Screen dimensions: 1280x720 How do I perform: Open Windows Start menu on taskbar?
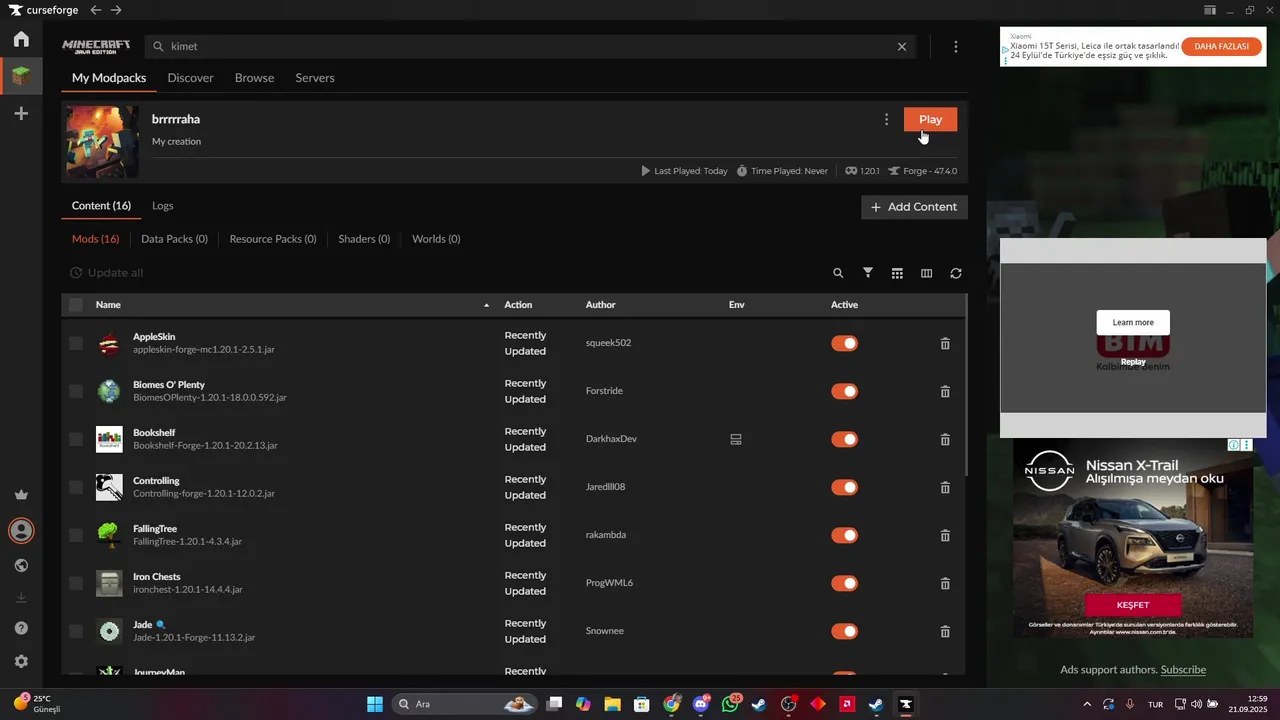coord(375,704)
